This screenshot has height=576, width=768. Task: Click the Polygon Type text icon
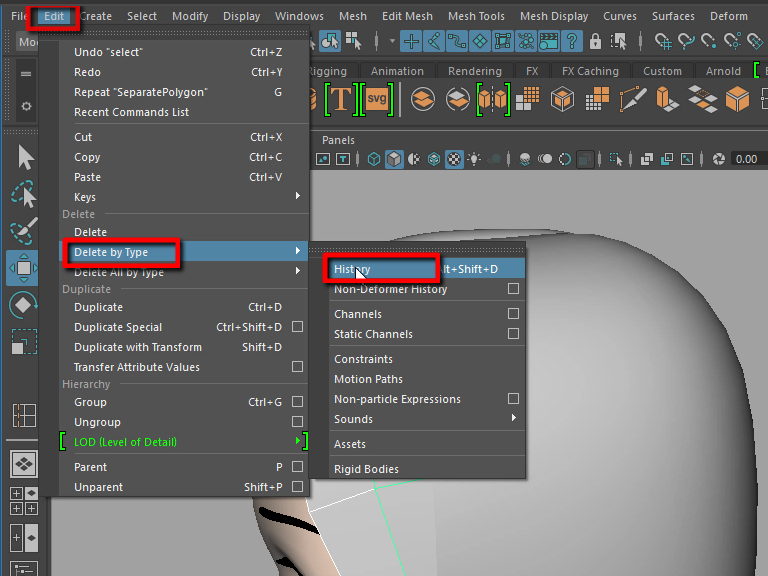(x=340, y=99)
